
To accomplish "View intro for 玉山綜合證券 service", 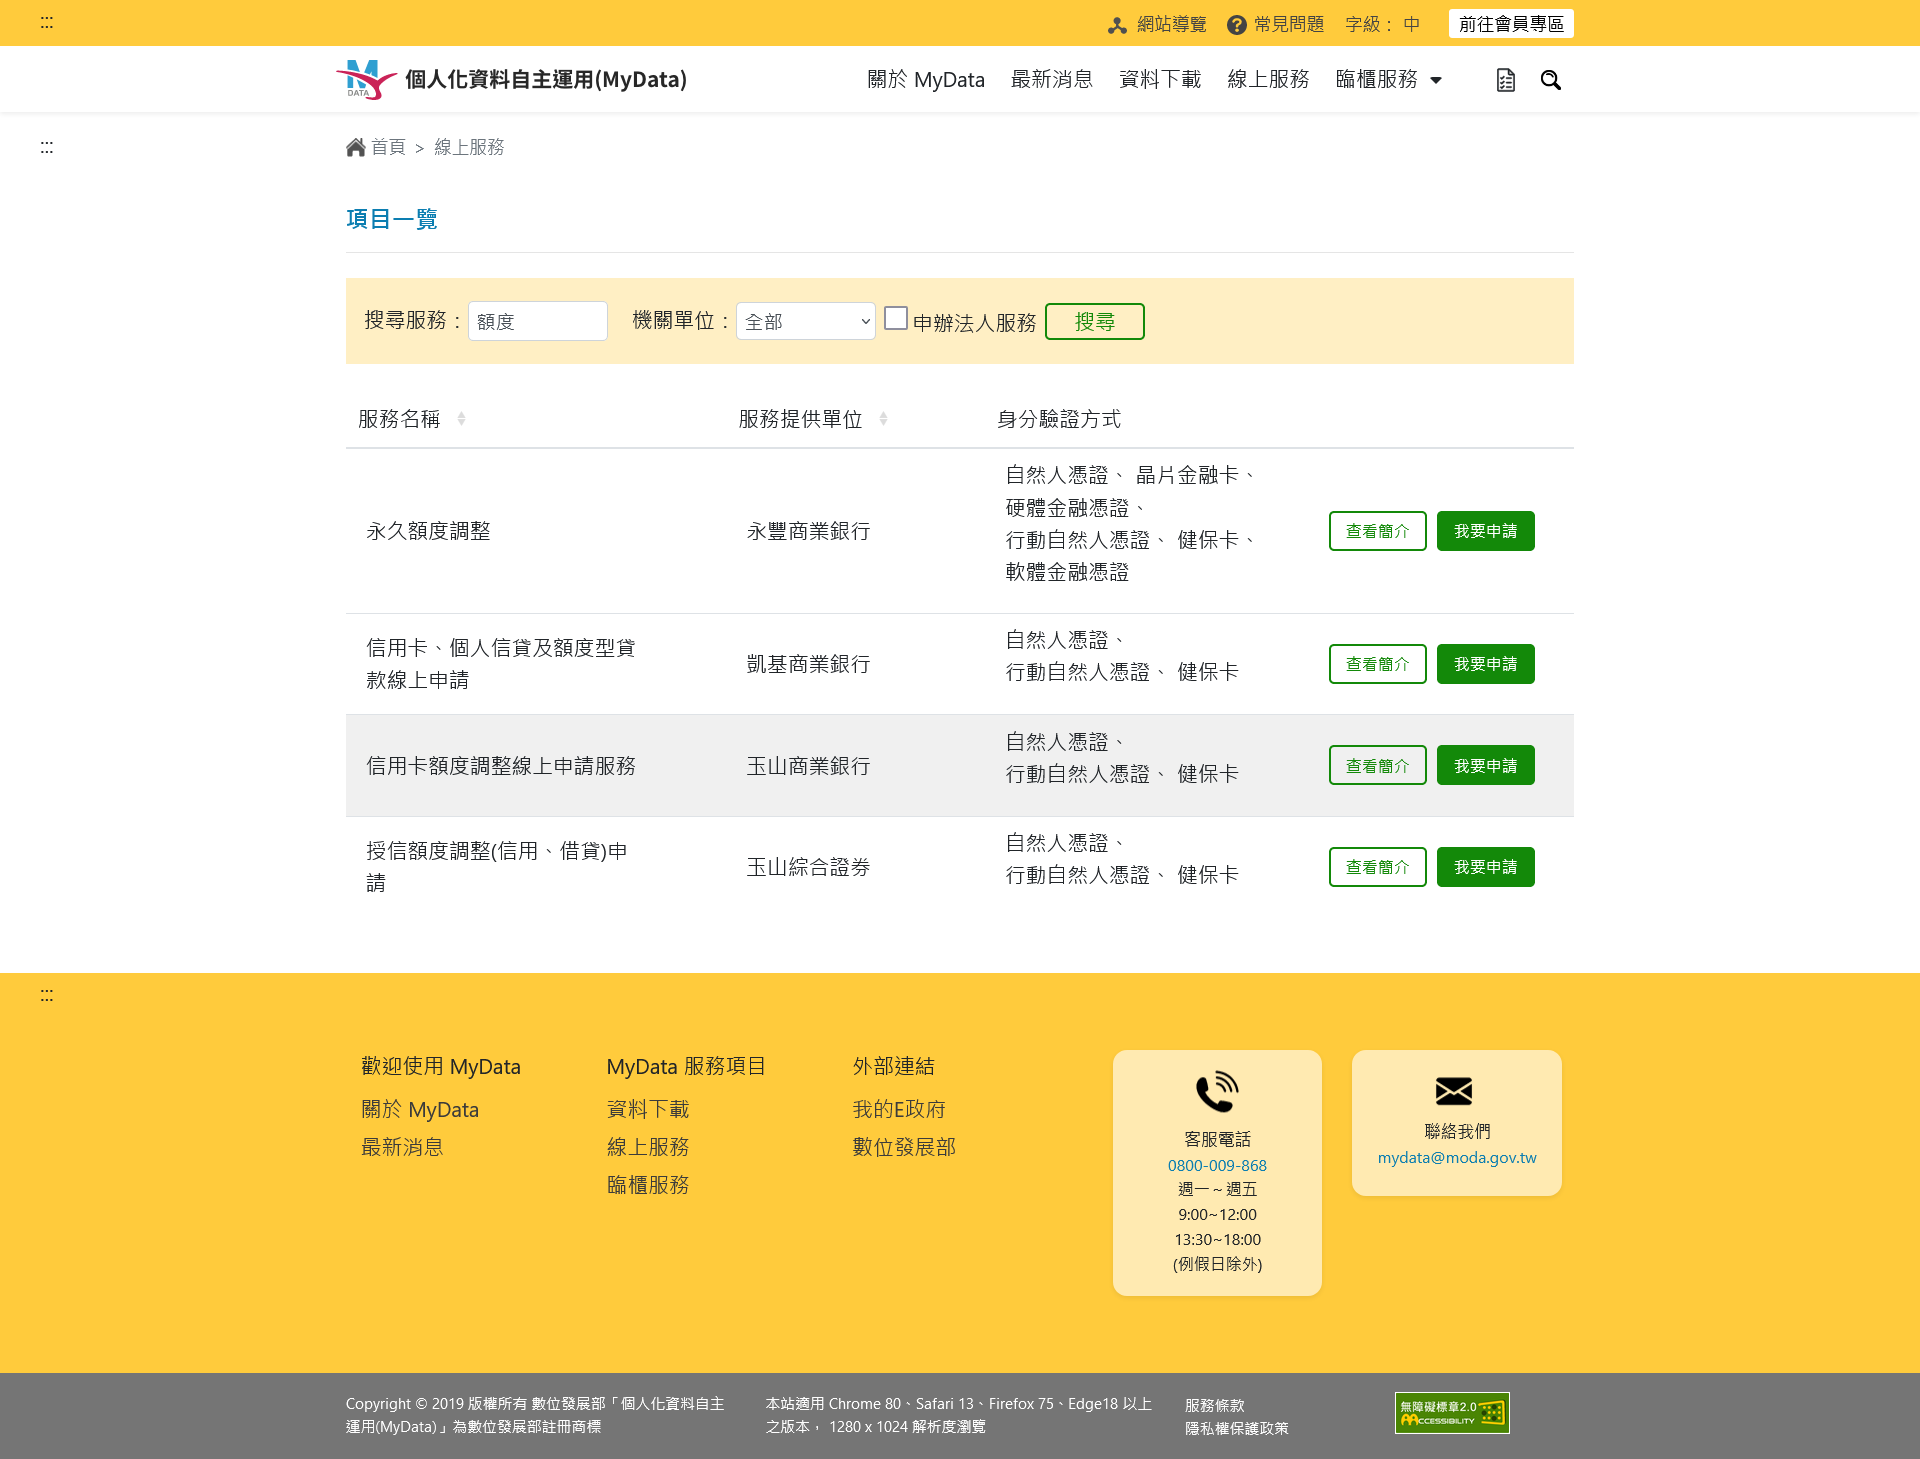I will (1377, 867).
